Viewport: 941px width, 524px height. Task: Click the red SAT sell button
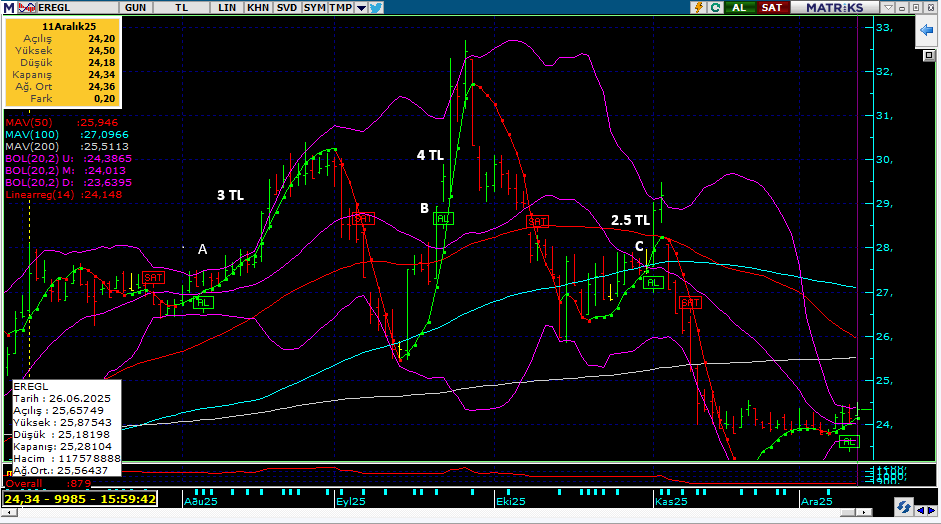[x=771, y=7]
